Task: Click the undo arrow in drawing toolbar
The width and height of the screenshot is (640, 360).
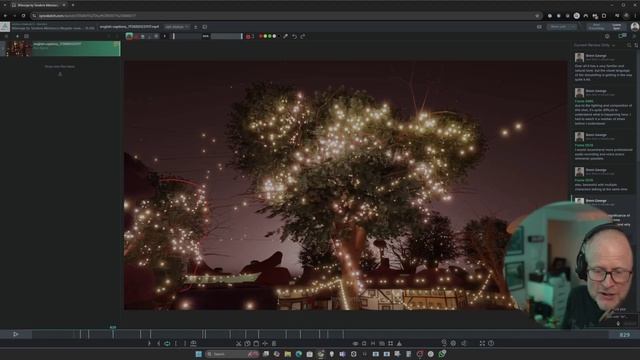Action: point(294,36)
